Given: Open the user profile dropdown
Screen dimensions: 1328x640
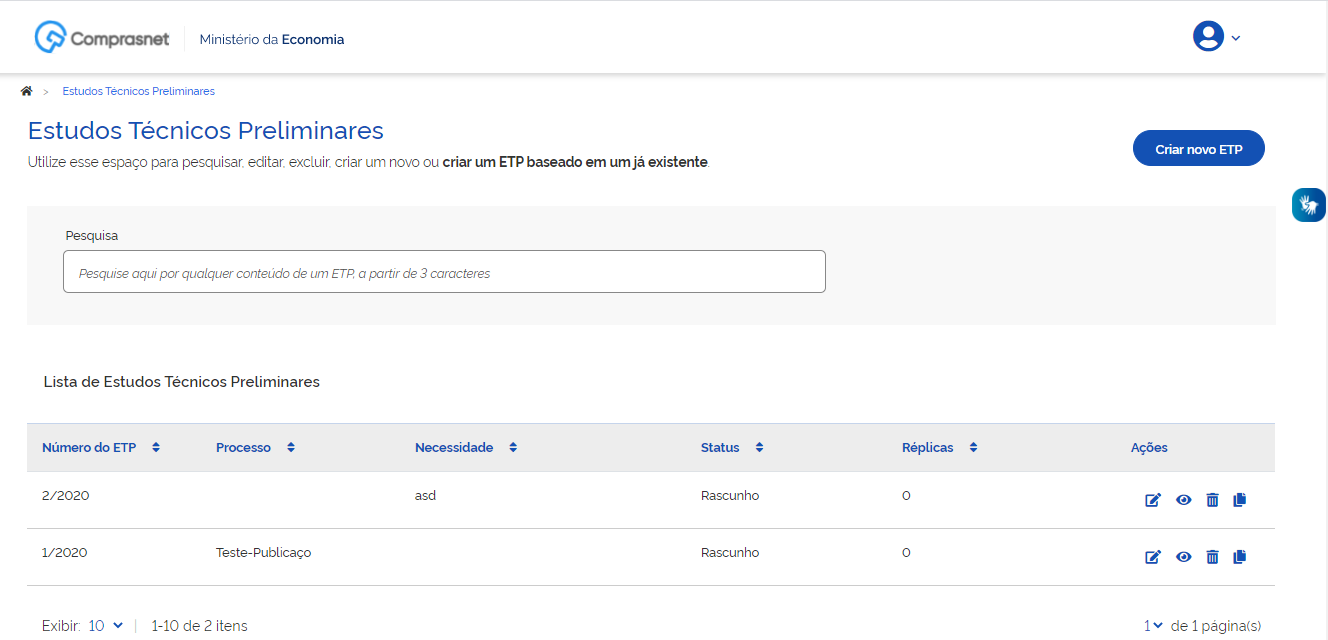Looking at the screenshot, I should 1216,37.
